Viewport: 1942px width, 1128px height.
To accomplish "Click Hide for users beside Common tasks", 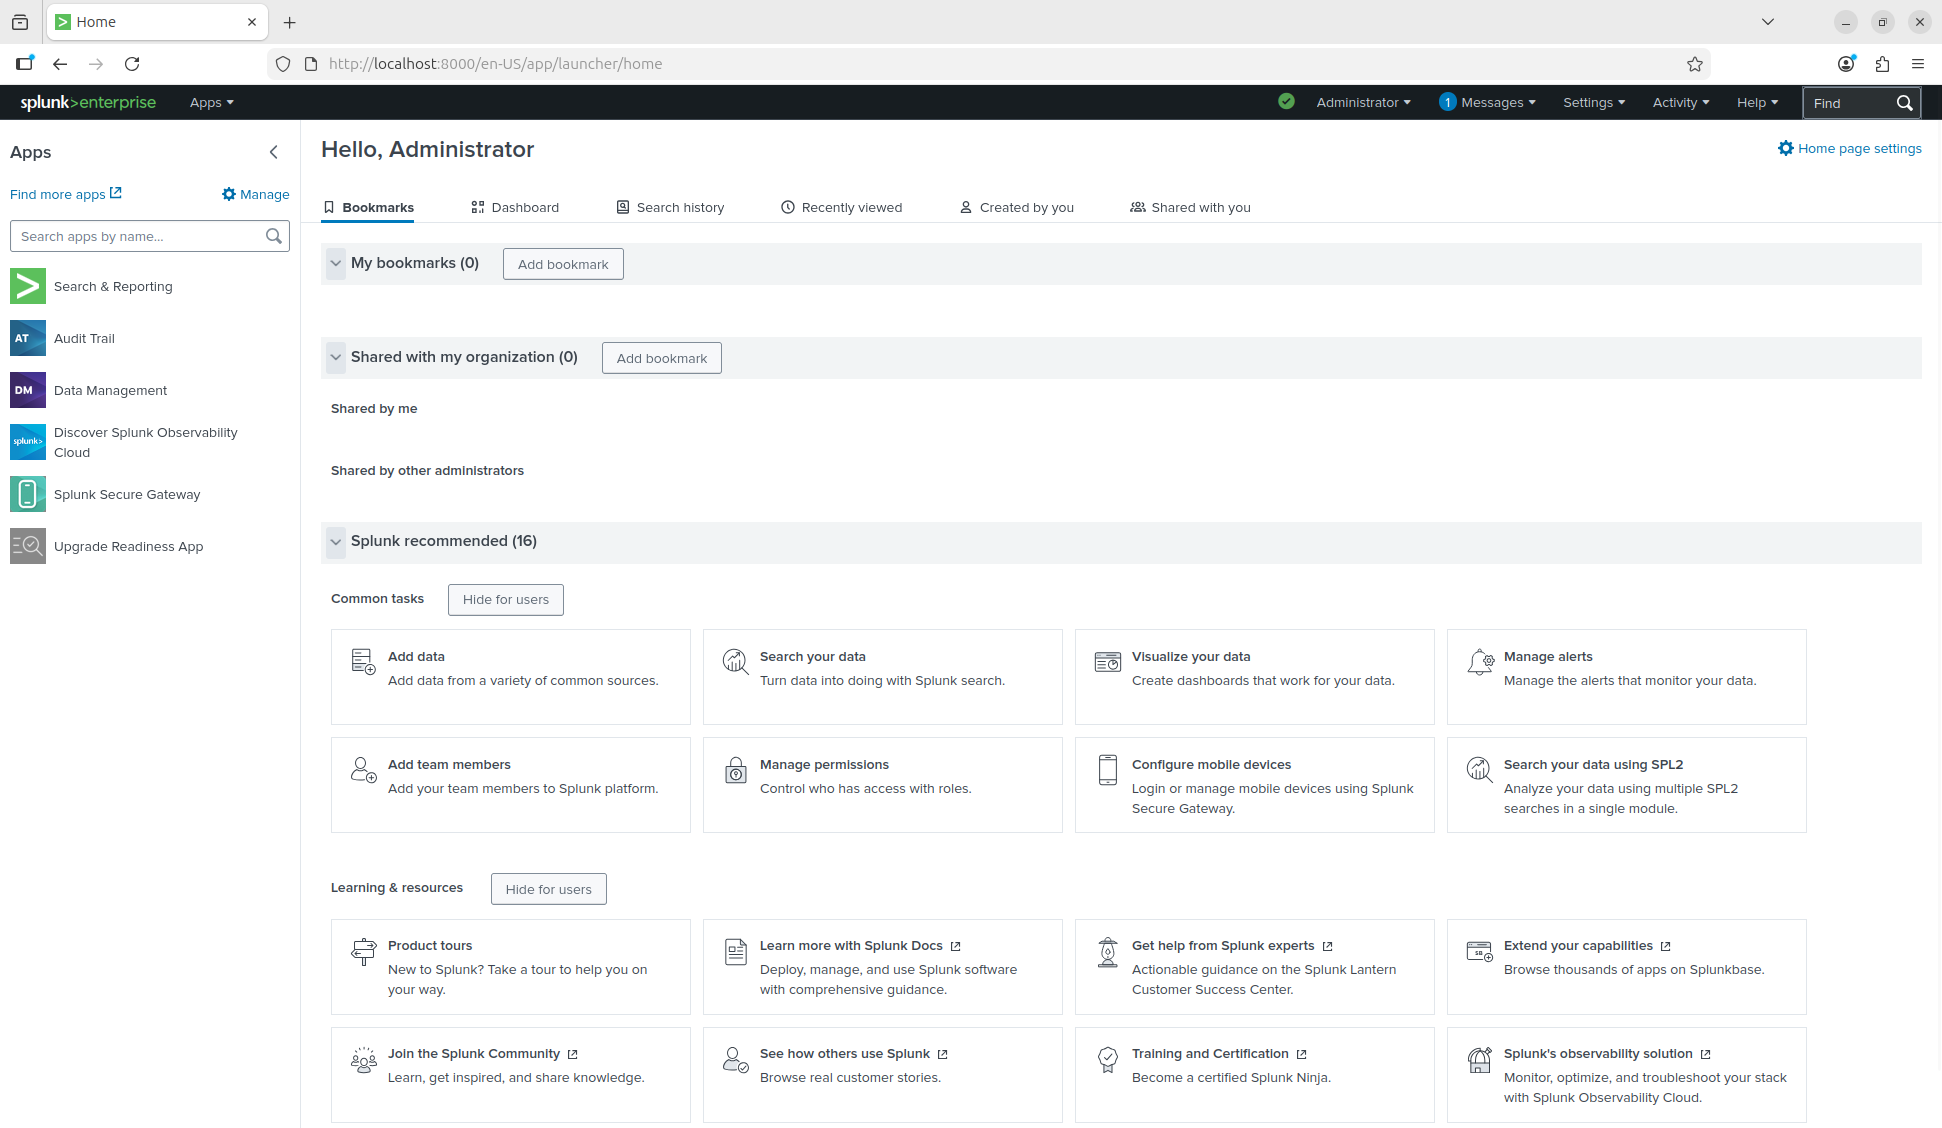I will [506, 600].
